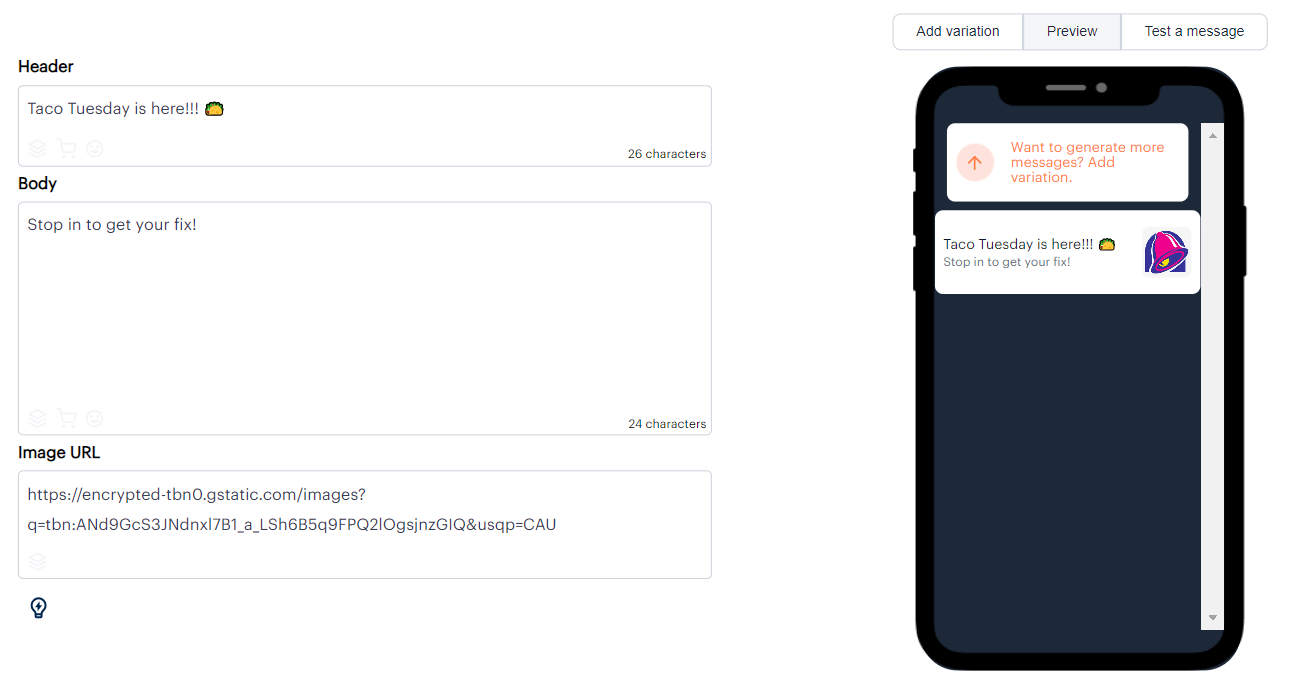Click the cart icon in Header field

pyautogui.click(x=67, y=149)
